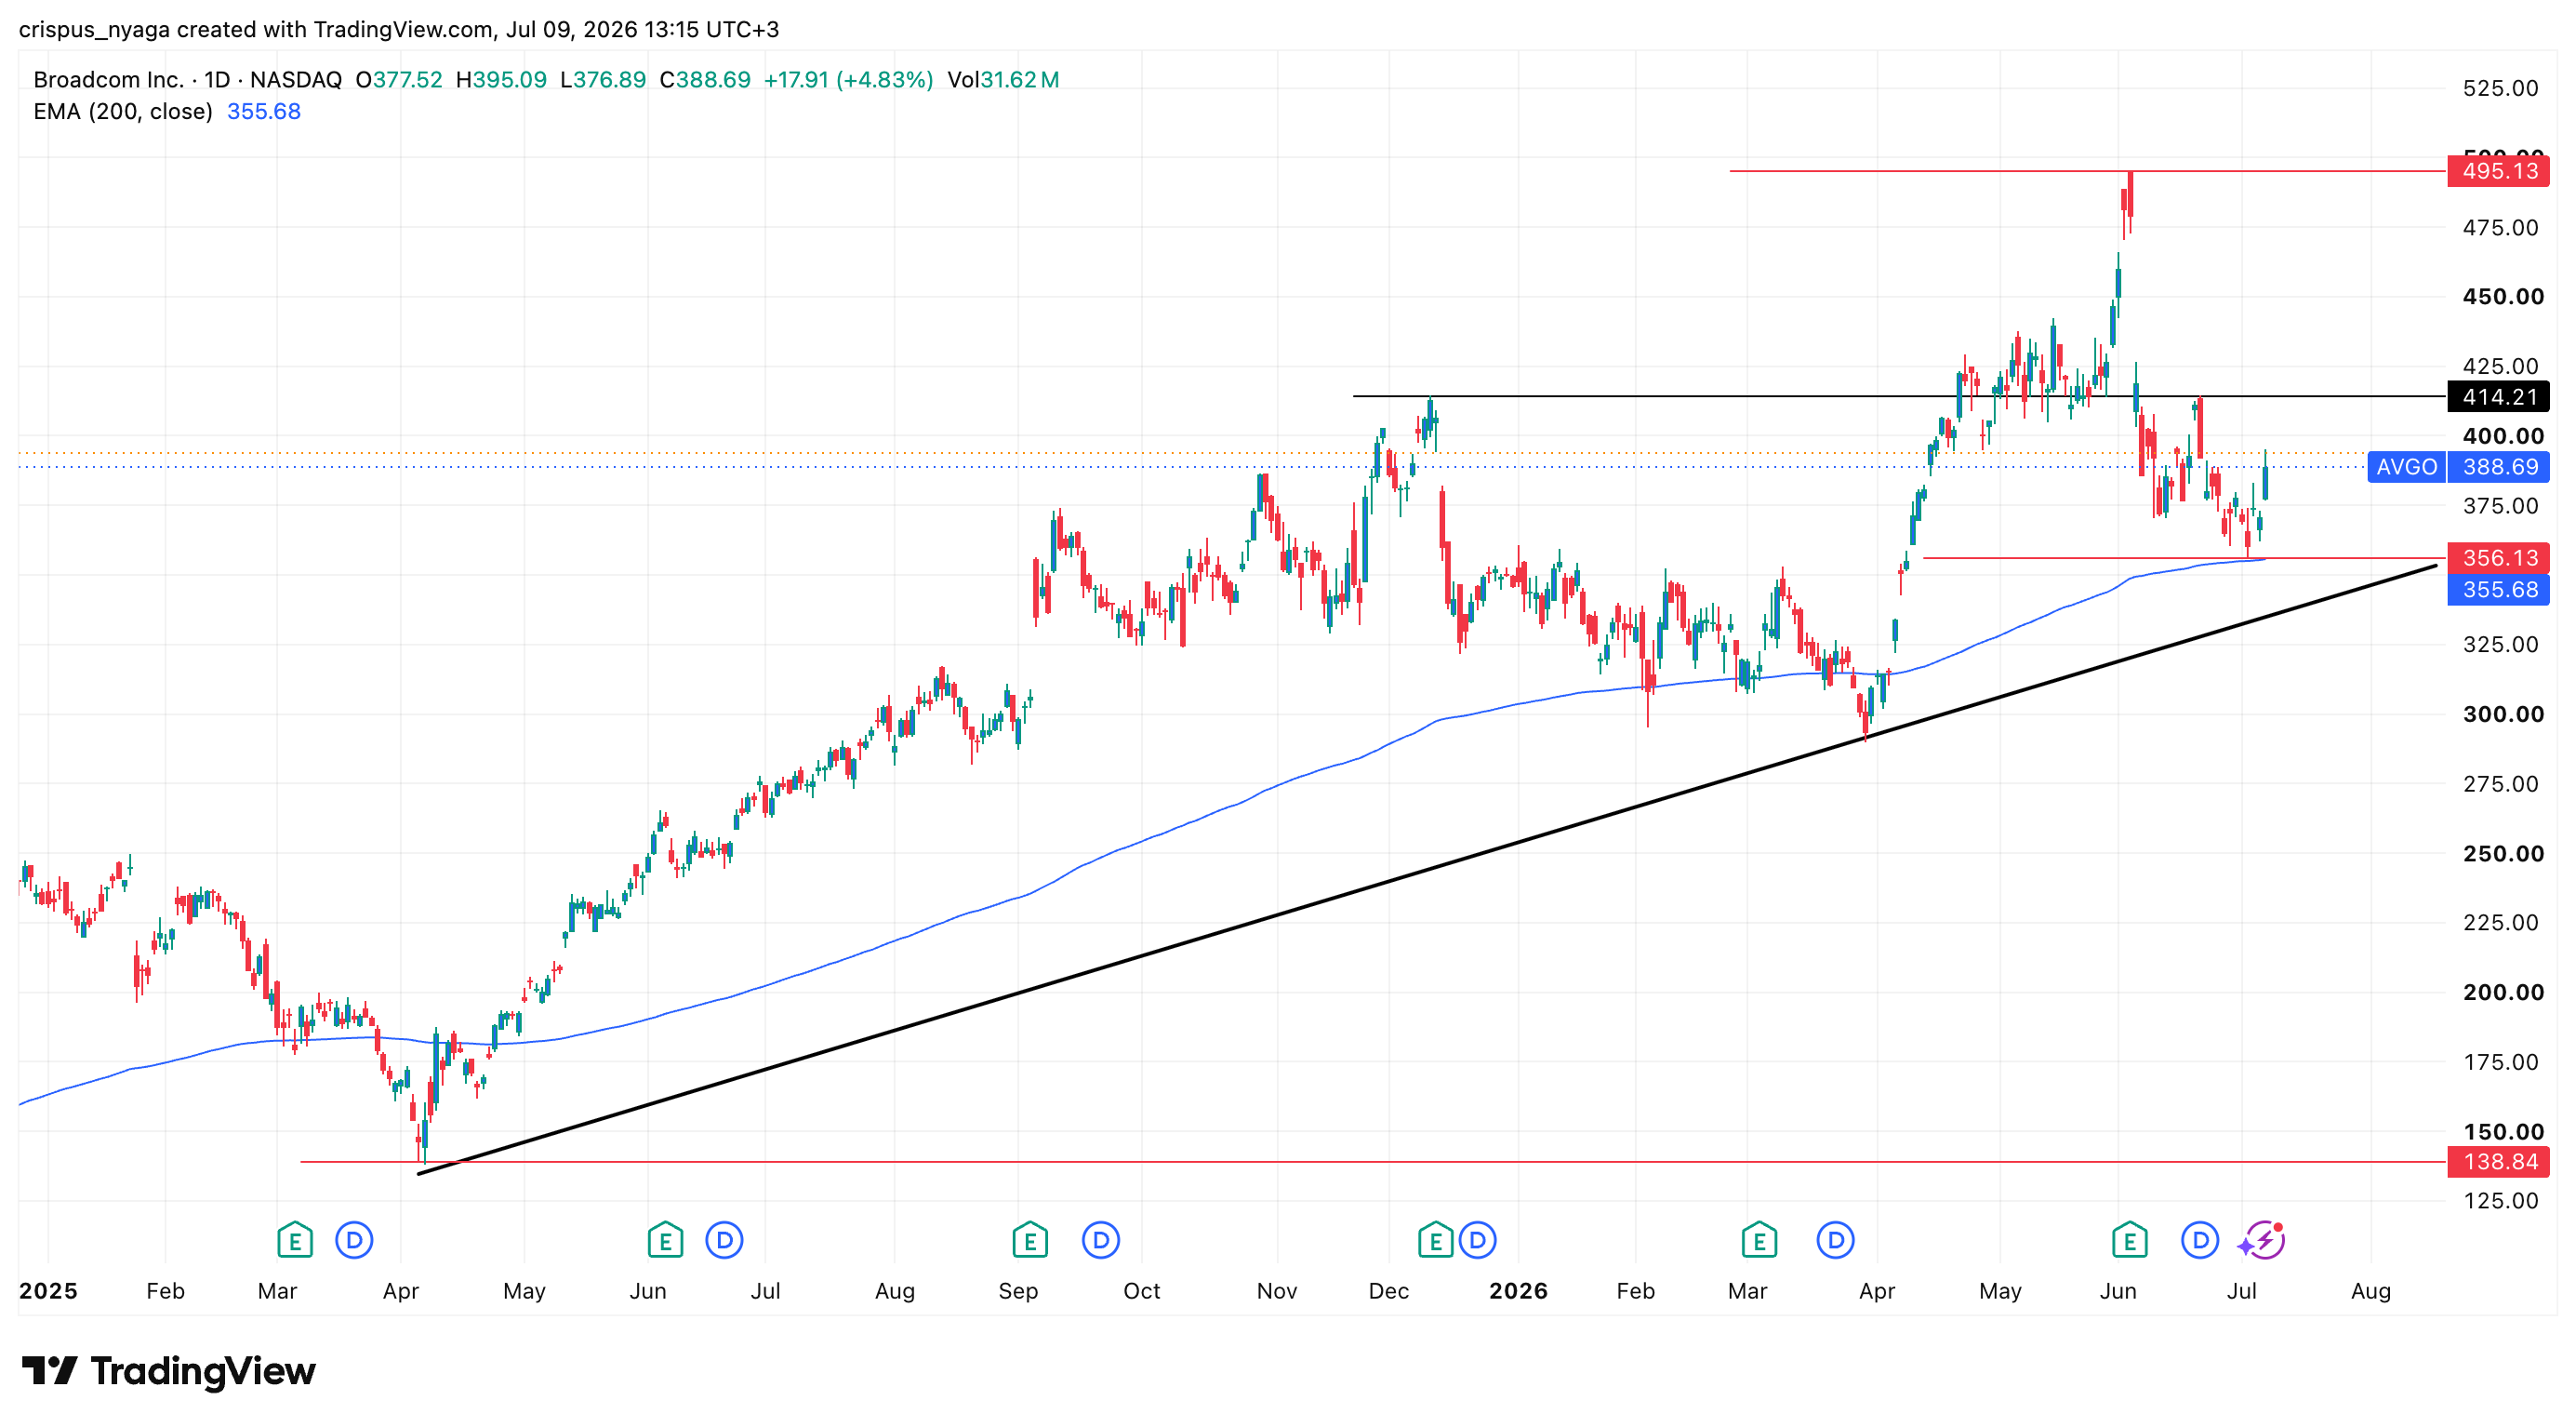Viewport: 2576px width, 1427px height.
Task: Click the Vol 31.62 M value
Action: (1003, 80)
